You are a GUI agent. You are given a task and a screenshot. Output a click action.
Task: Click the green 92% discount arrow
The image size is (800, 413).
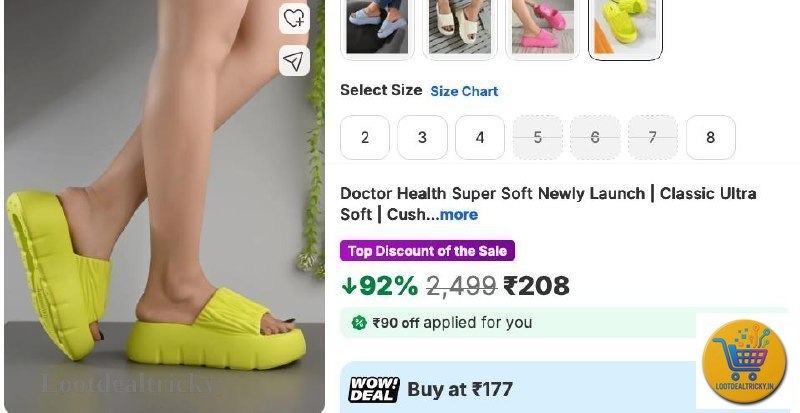pos(349,286)
